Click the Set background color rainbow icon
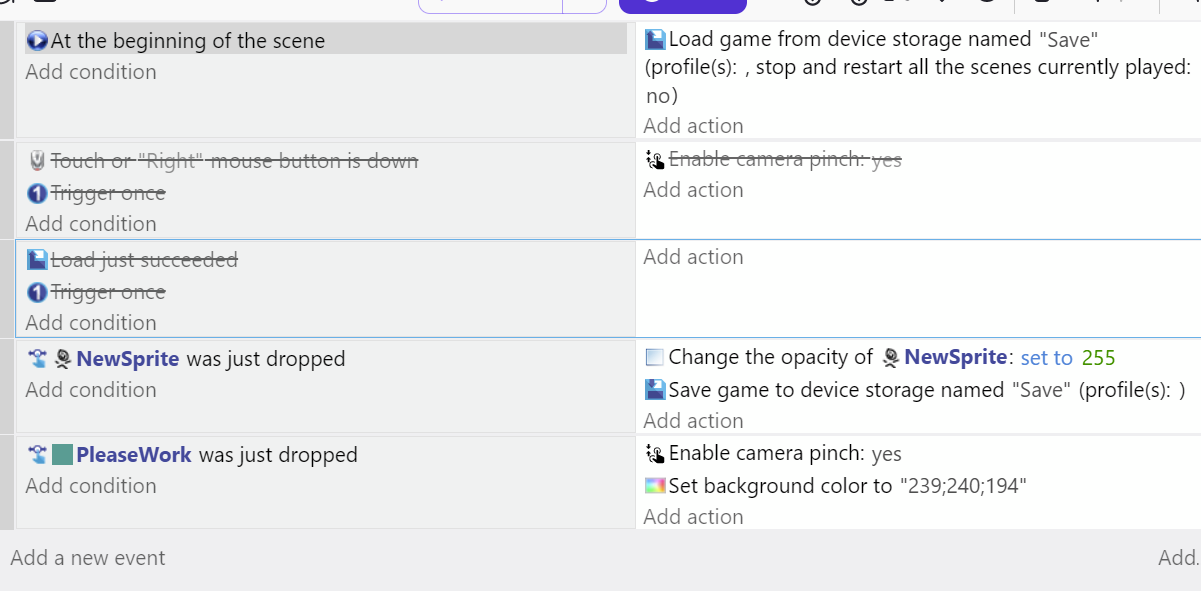Viewport: 1201px width, 591px height. pyautogui.click(x=655, y=487)
